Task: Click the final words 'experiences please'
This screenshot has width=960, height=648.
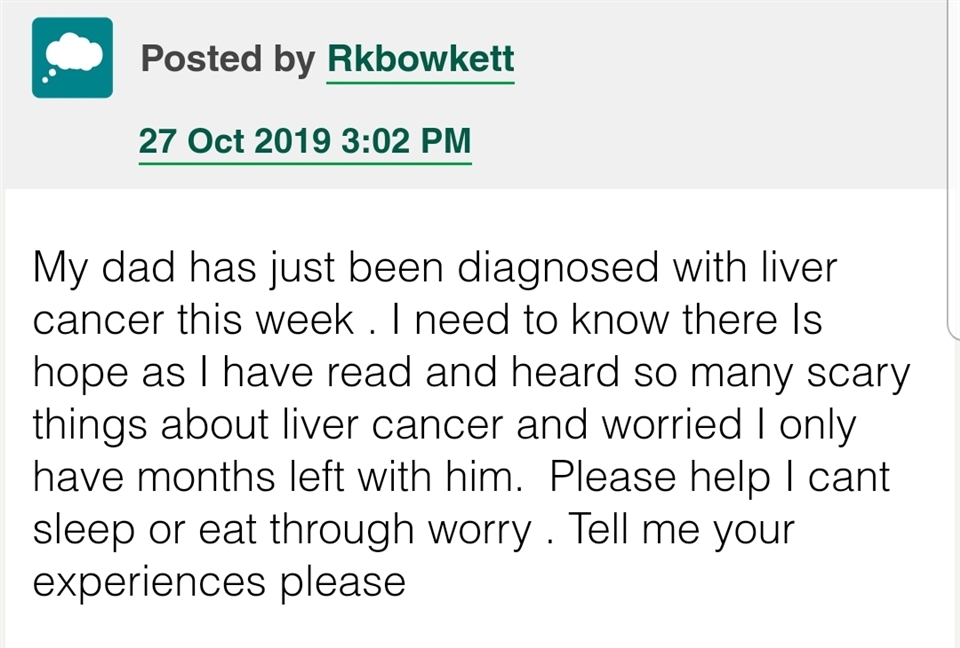Action: 219,582
